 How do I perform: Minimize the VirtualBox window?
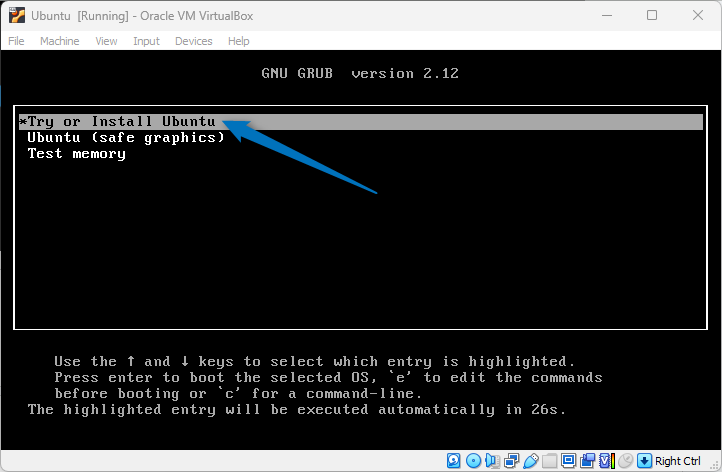click(x=607, y=15)
